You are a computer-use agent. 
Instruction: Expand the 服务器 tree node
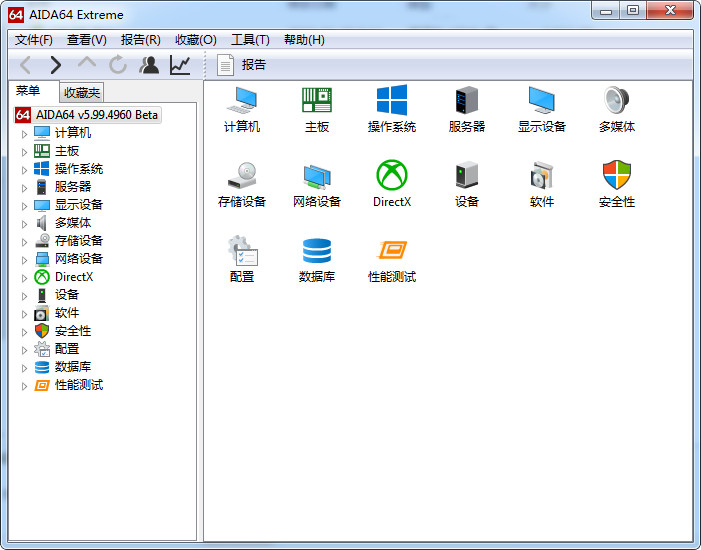24,188
